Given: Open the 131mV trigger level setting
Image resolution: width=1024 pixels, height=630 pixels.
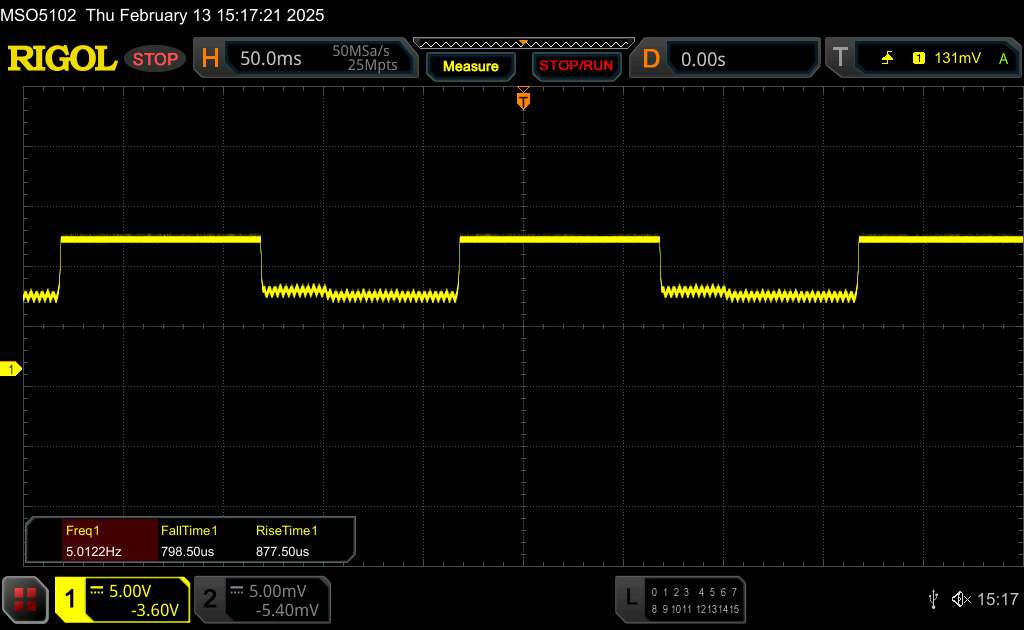Looking at the screenshot, I should (x=957, y=59).
